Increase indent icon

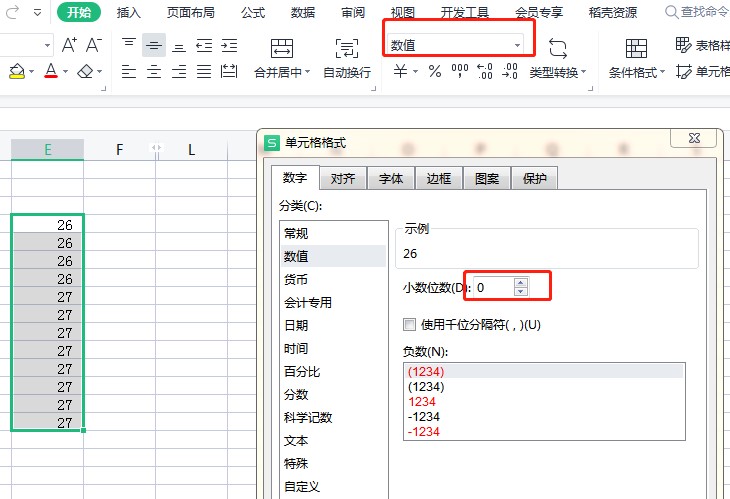click(229, 45)
